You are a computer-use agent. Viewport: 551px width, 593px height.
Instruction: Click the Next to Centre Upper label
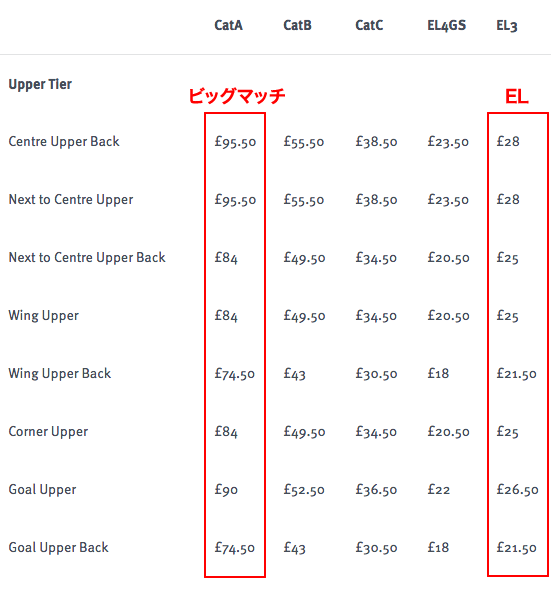(71, 200)
